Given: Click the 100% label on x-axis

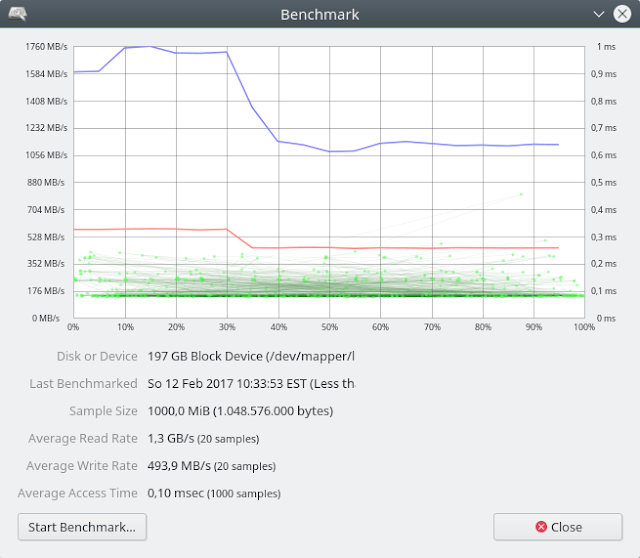Looking at the screenshot, I should coord(584,327).
